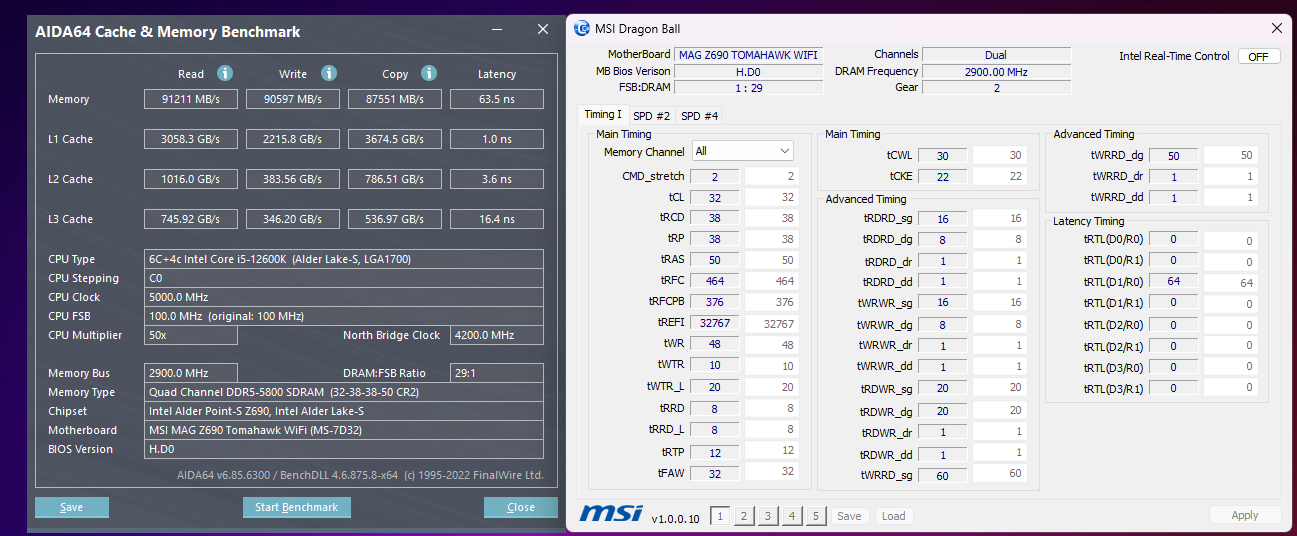Click the MotherBoard MAG Z690 TOMAHAWK WIFI field
The height and width of the screenshot is (536, 1297).
tap(749, 55)
